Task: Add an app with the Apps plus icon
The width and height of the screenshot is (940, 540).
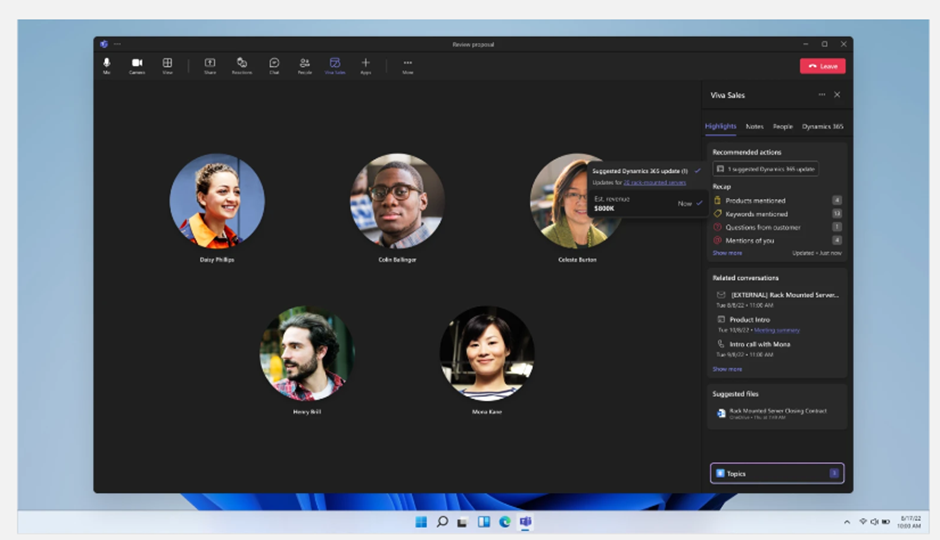Action: [x=366, y=65]
